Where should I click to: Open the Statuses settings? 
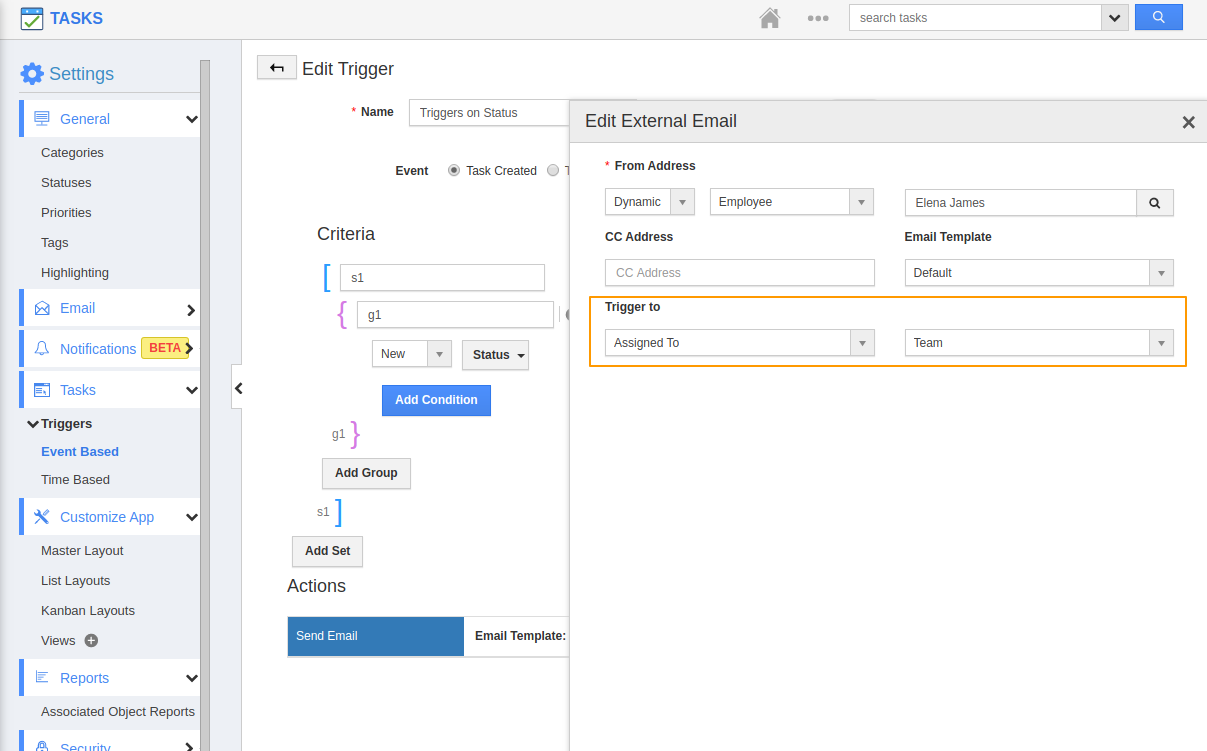(x=66, y=183)
